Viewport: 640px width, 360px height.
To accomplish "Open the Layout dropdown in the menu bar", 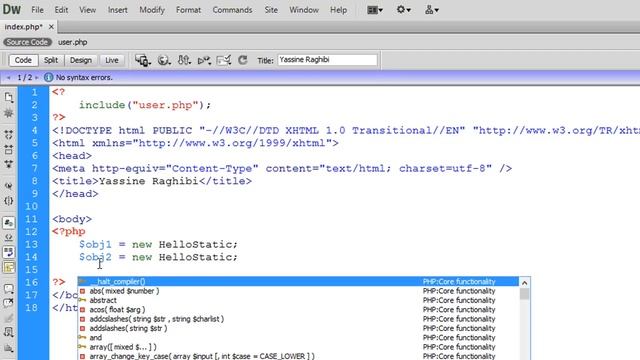I will [x=375, y=10].
